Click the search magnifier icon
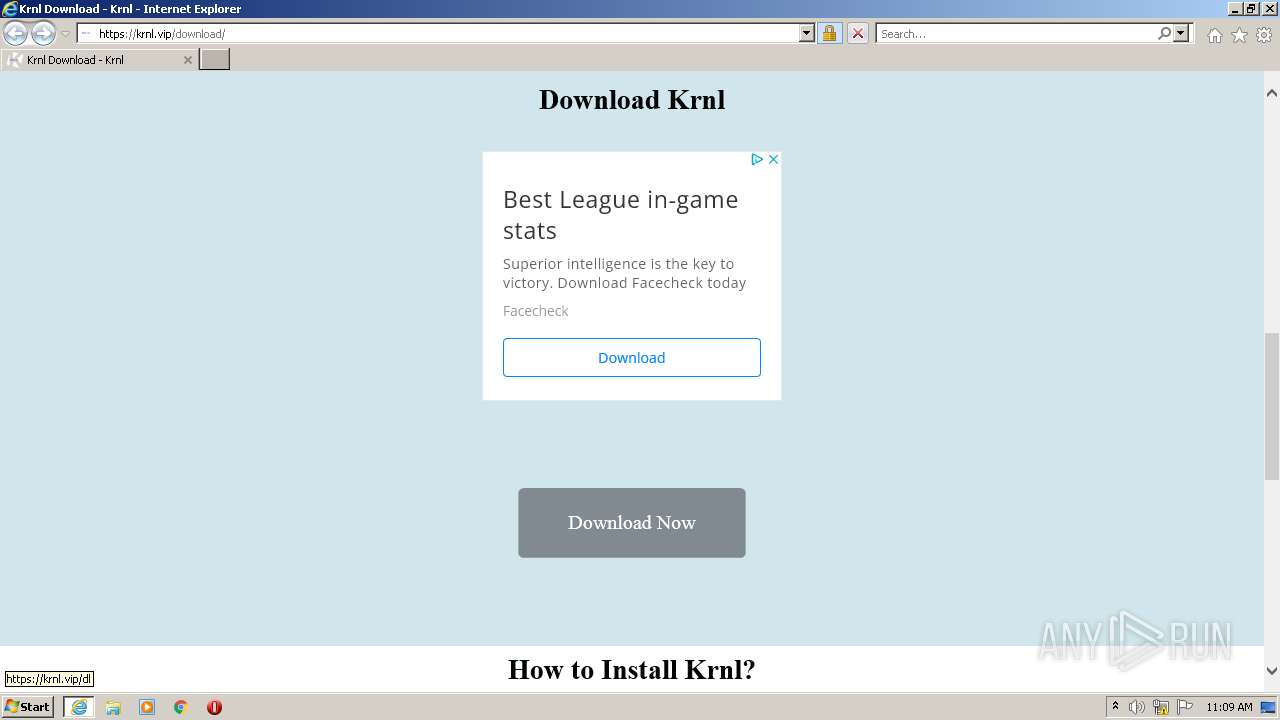The height and width of the screenshot is (720, 1280). (1164, 34)
